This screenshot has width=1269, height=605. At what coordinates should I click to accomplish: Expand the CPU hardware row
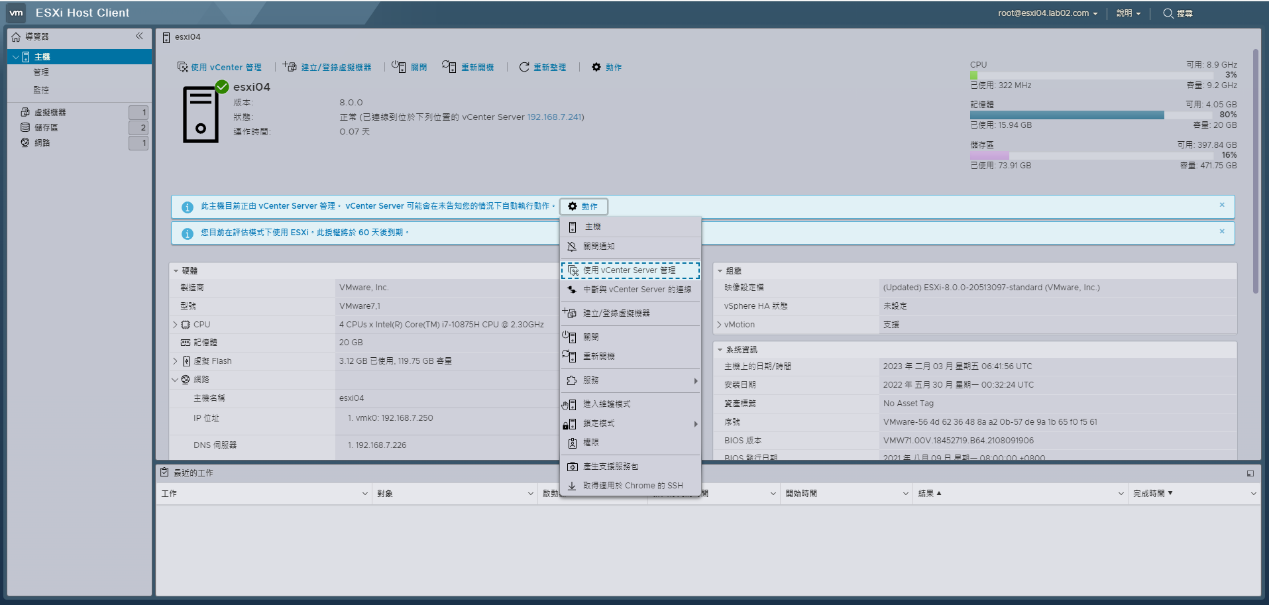tap(174, 325)
